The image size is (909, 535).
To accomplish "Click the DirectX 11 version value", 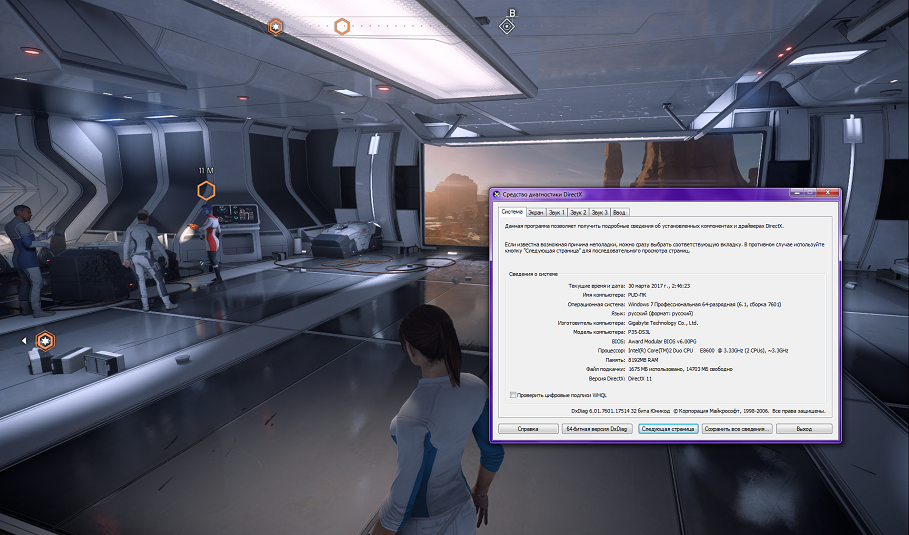I will pyautogui.click(x=640, y=378).
